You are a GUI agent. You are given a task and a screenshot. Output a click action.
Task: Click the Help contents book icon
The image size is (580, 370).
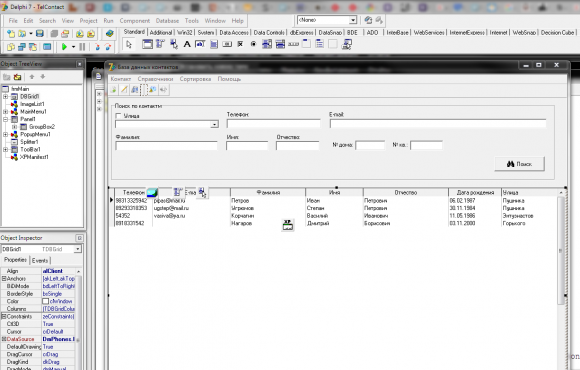[x=109, y=34]
